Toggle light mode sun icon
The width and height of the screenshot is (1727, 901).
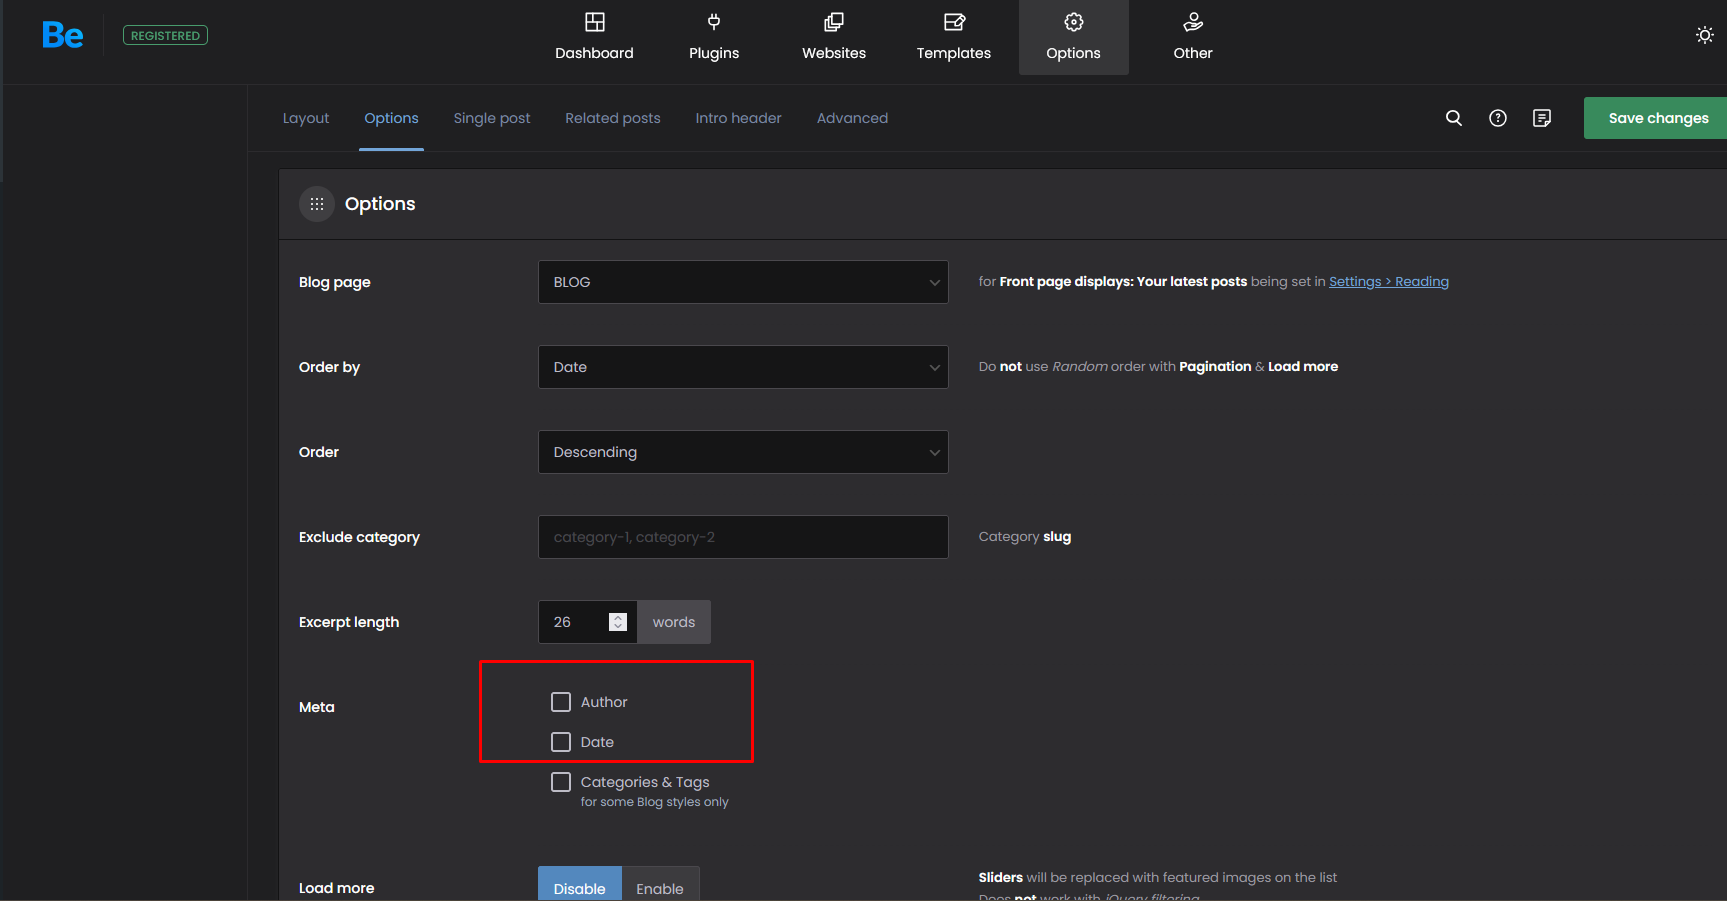coord(1705,35)
